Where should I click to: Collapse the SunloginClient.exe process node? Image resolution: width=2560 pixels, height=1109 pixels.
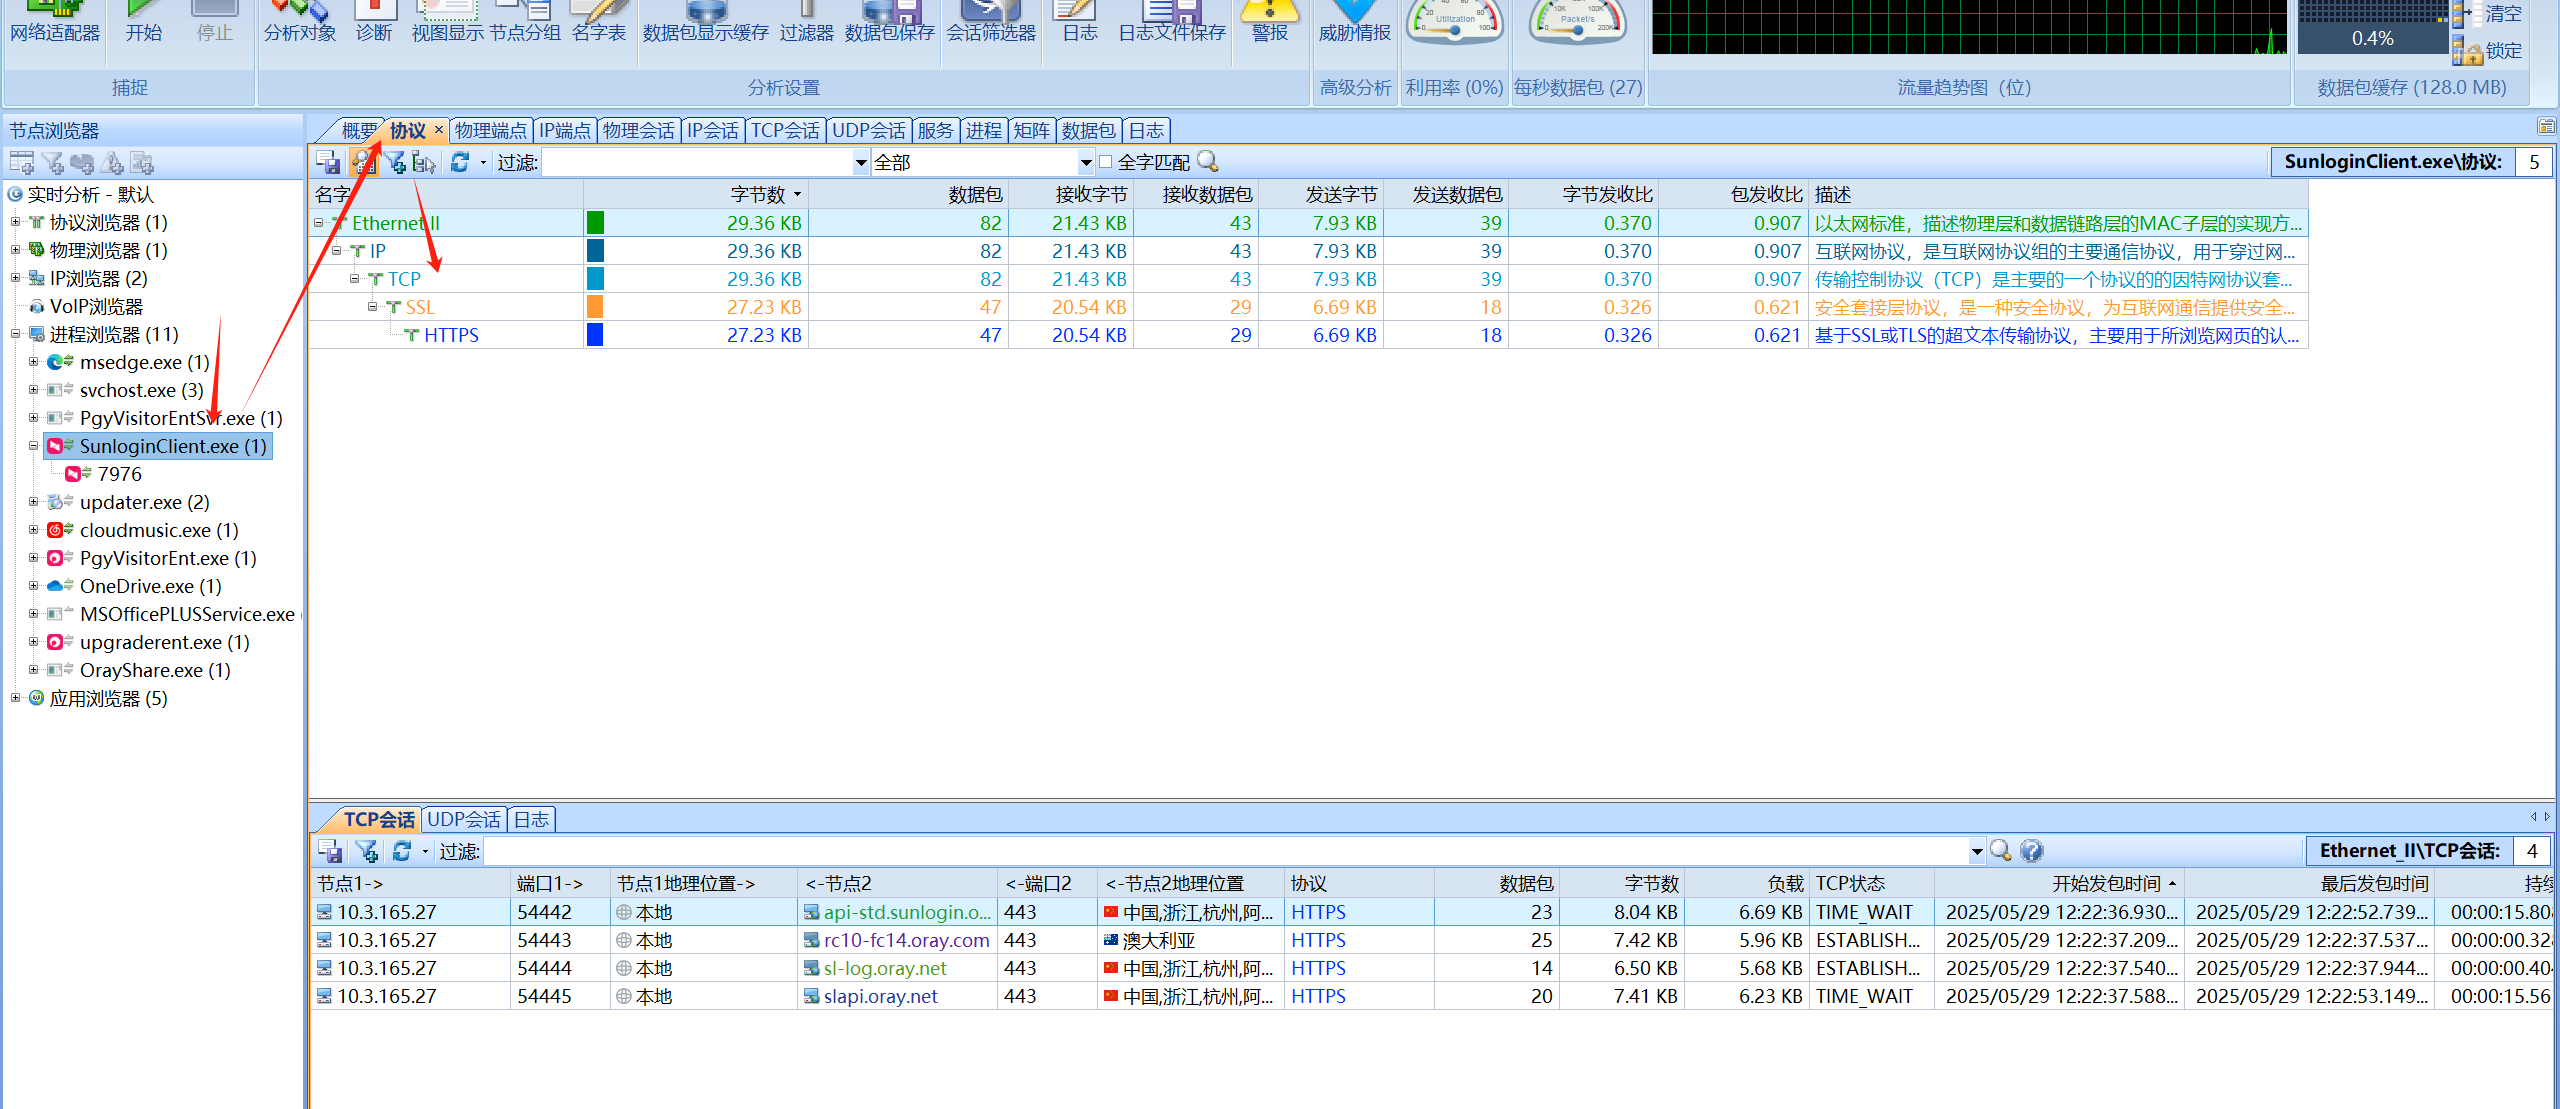pyautogui.click(x=33, y=446)
